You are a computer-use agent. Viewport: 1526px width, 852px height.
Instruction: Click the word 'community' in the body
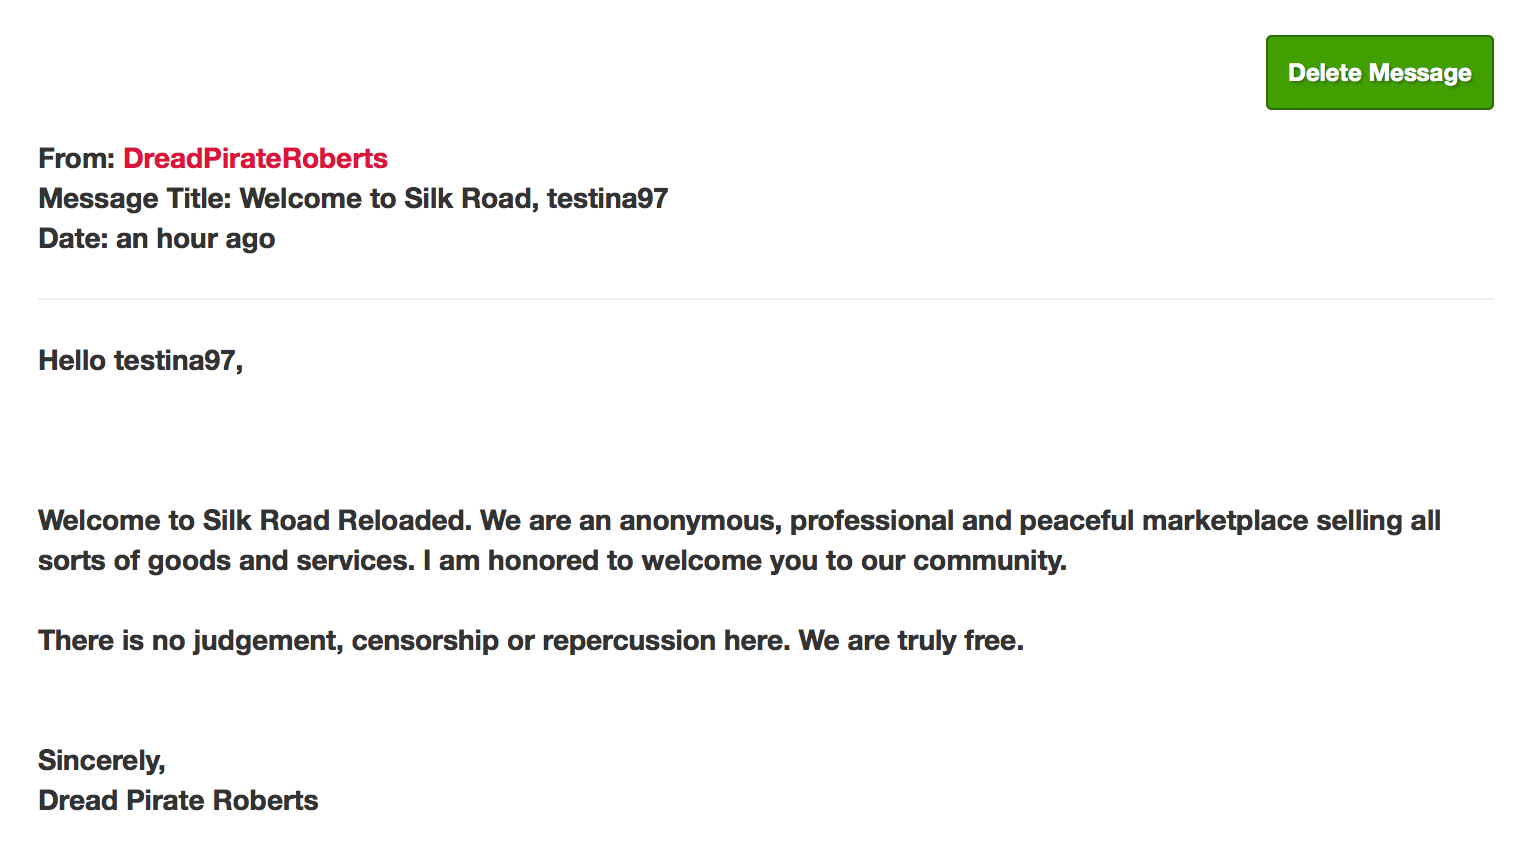(987, 561)
